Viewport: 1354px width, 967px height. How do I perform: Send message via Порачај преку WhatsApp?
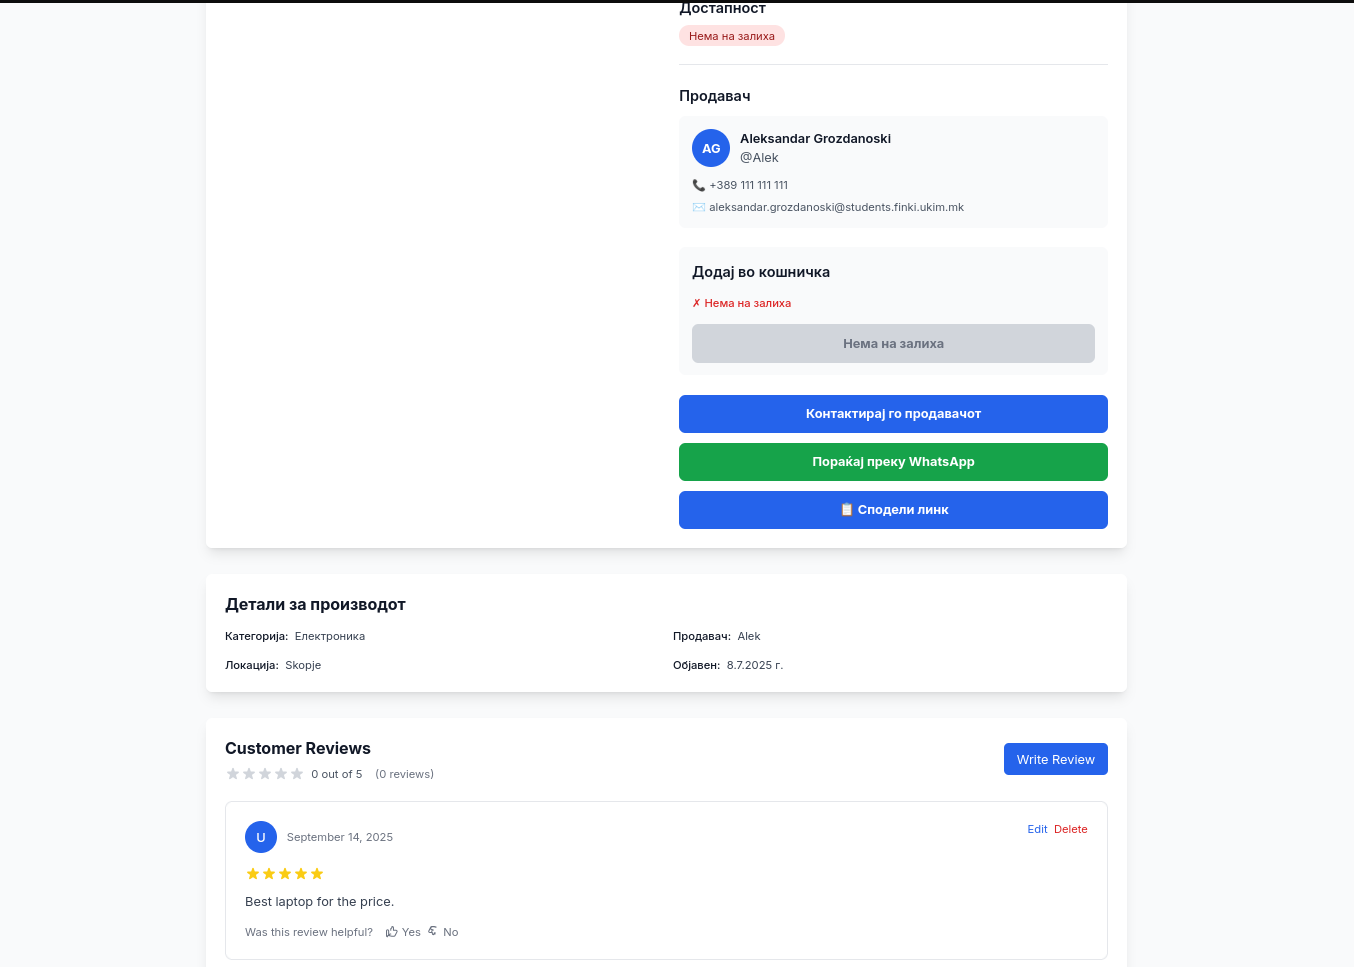point(893,462)
